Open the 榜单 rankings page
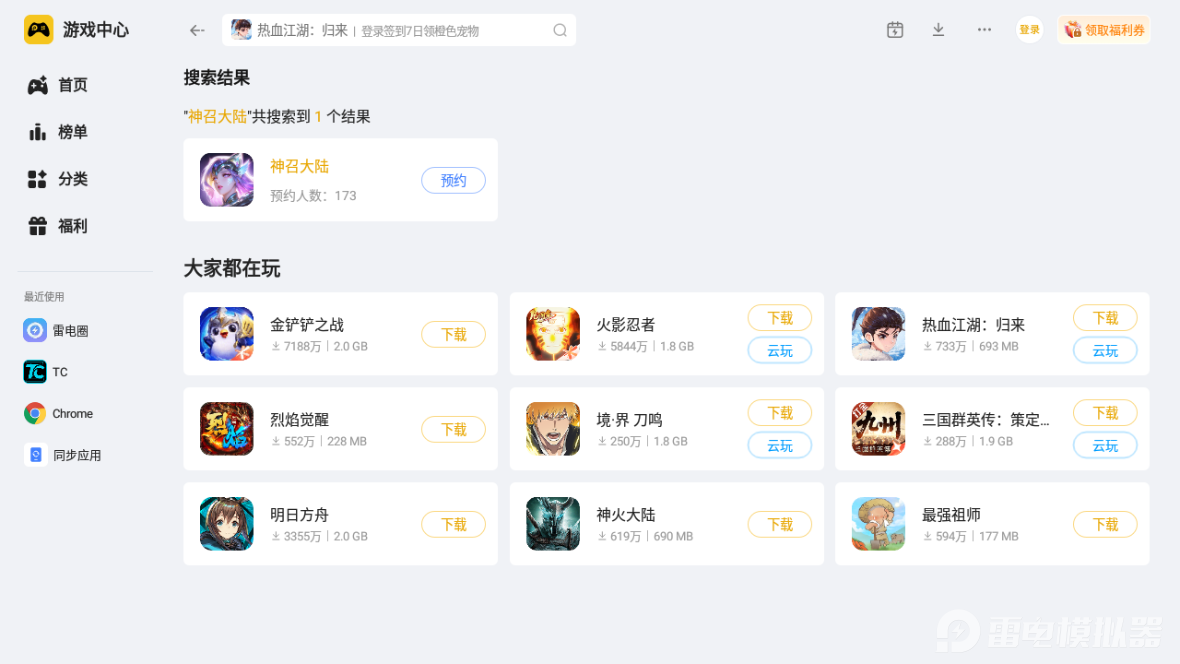 point(58,132)
